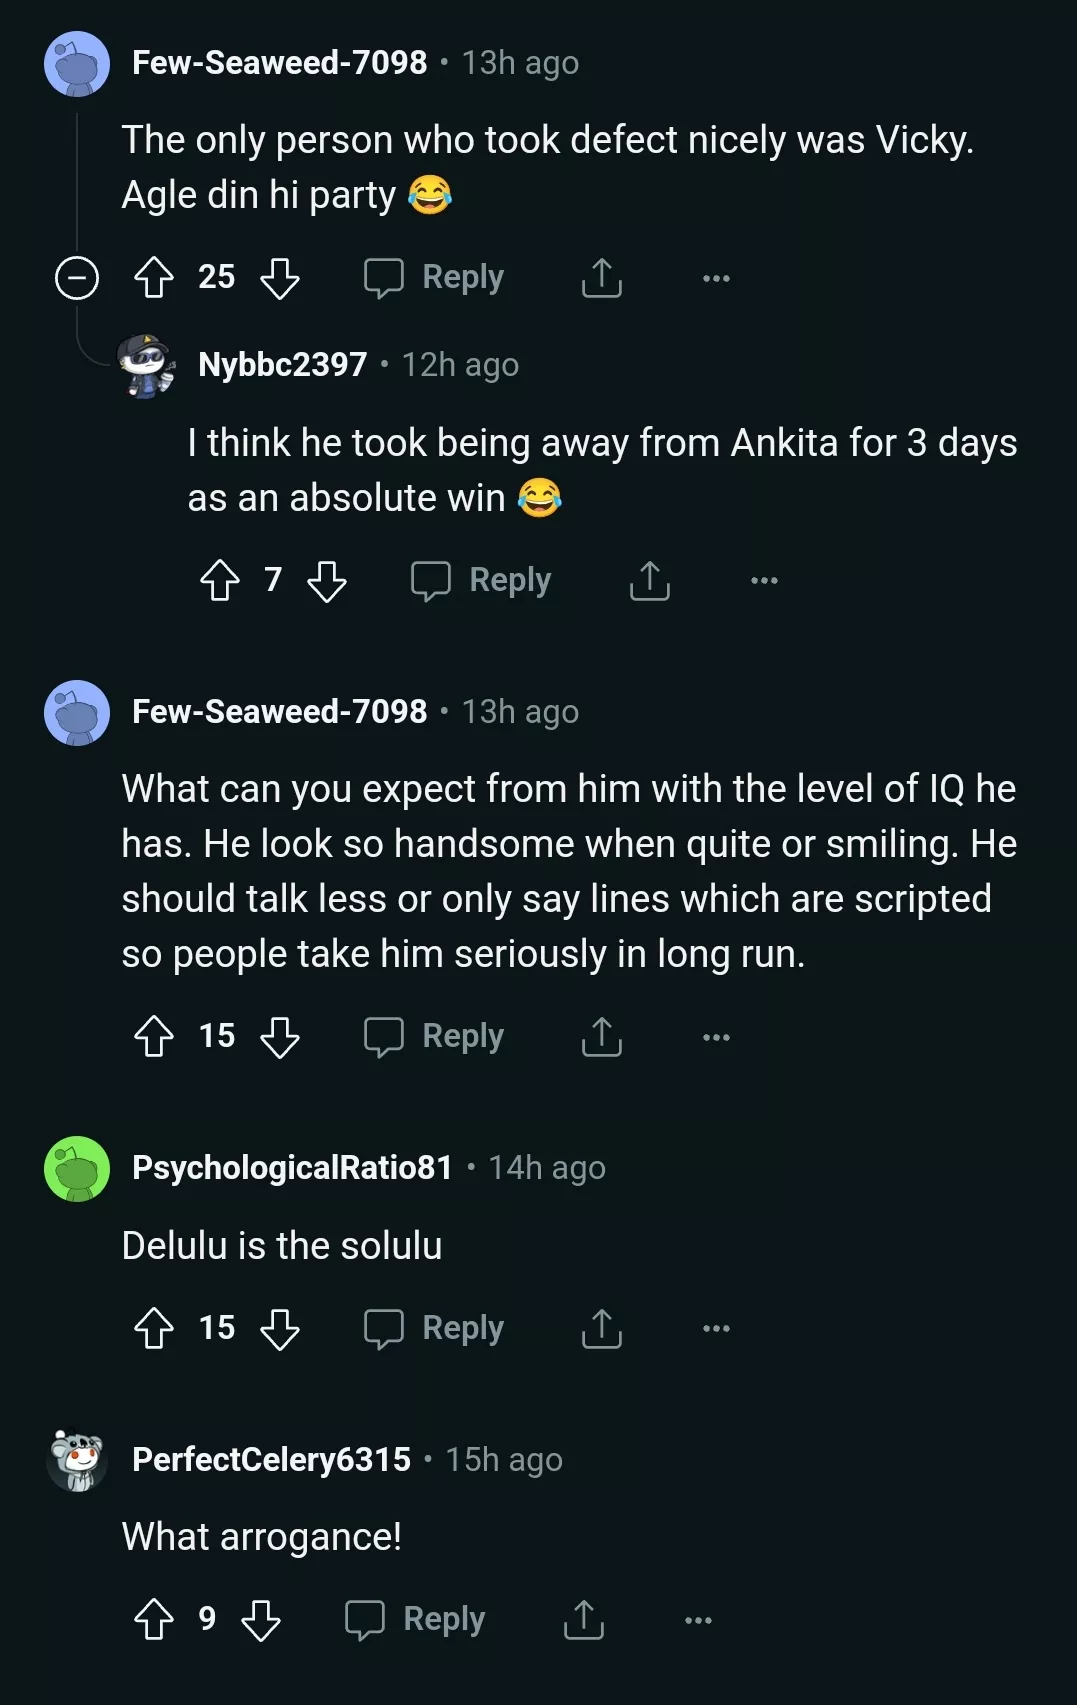The height and width of the screenshot is (1705, 1077).
Task: Open Nybbc2397's profile from the username
Action: pos(283,364)
